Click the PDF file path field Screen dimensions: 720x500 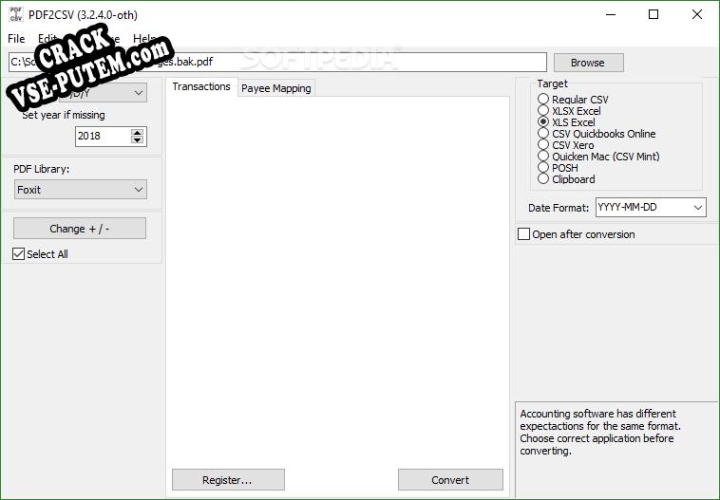point(277,62)
